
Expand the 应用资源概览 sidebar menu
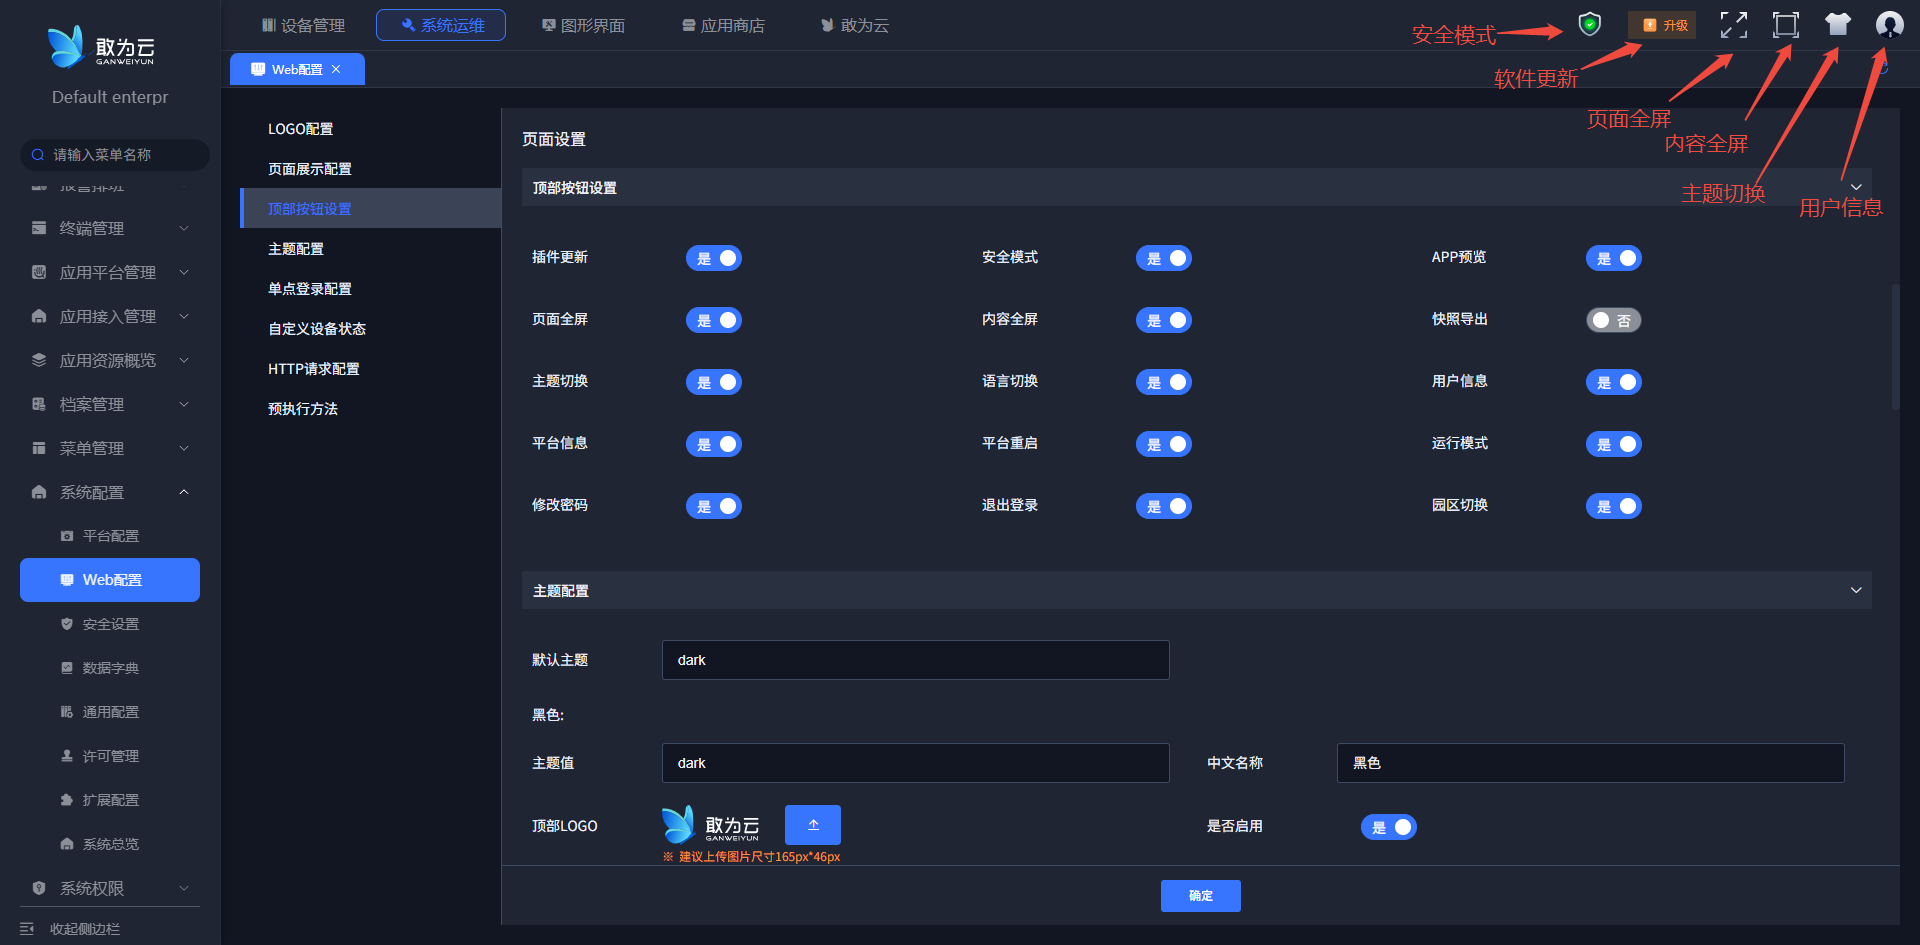[x=110, y=360]
